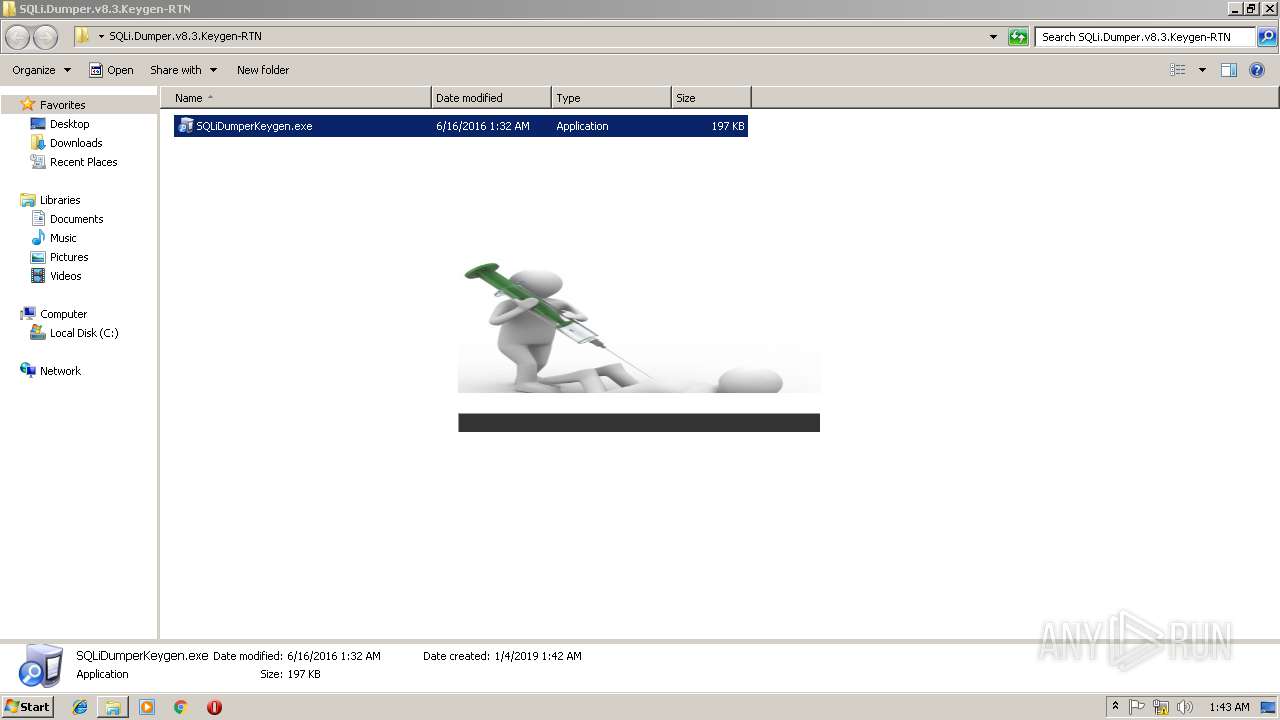Click the Explorer folder button in the taskbar

pyautogui.click(x=113, y=707)
